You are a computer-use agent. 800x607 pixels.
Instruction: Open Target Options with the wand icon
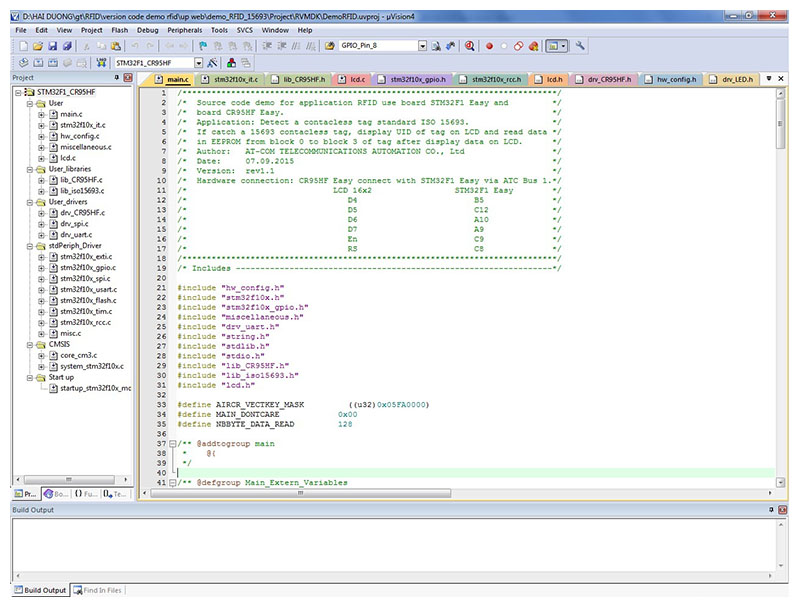click(x=213, y=62)
